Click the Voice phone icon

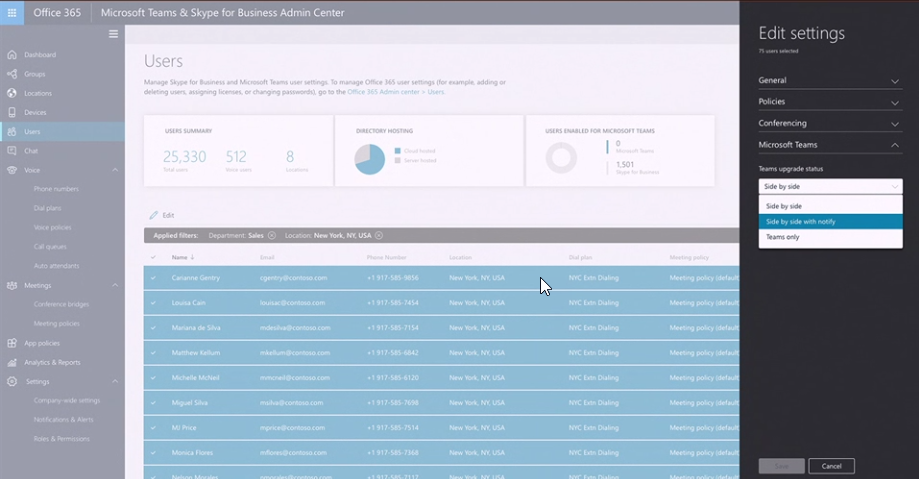[x=12, y=170]
